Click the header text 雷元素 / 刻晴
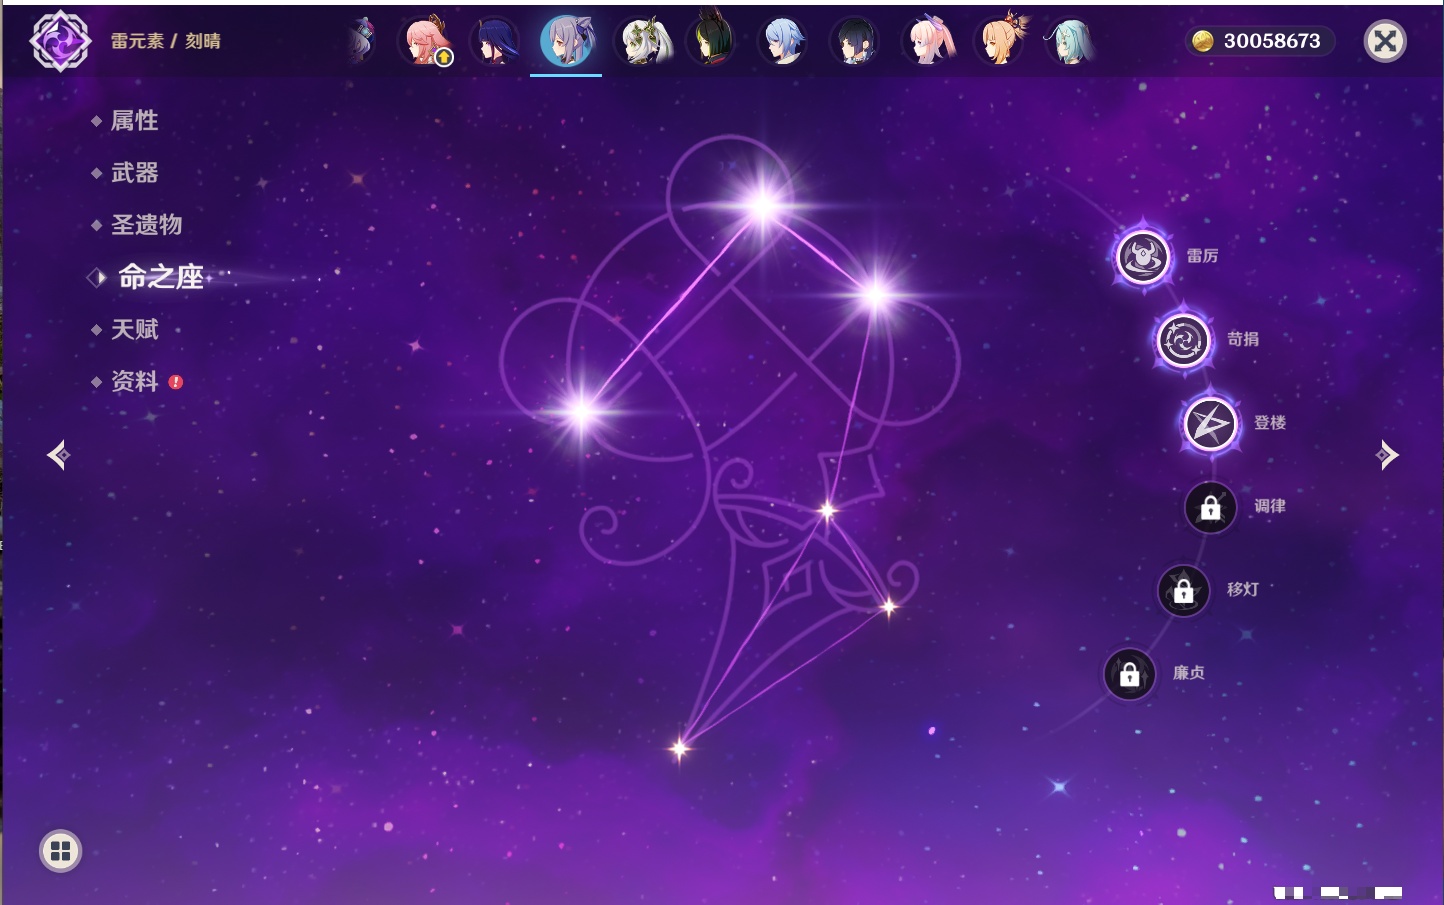 coord(166,41)
